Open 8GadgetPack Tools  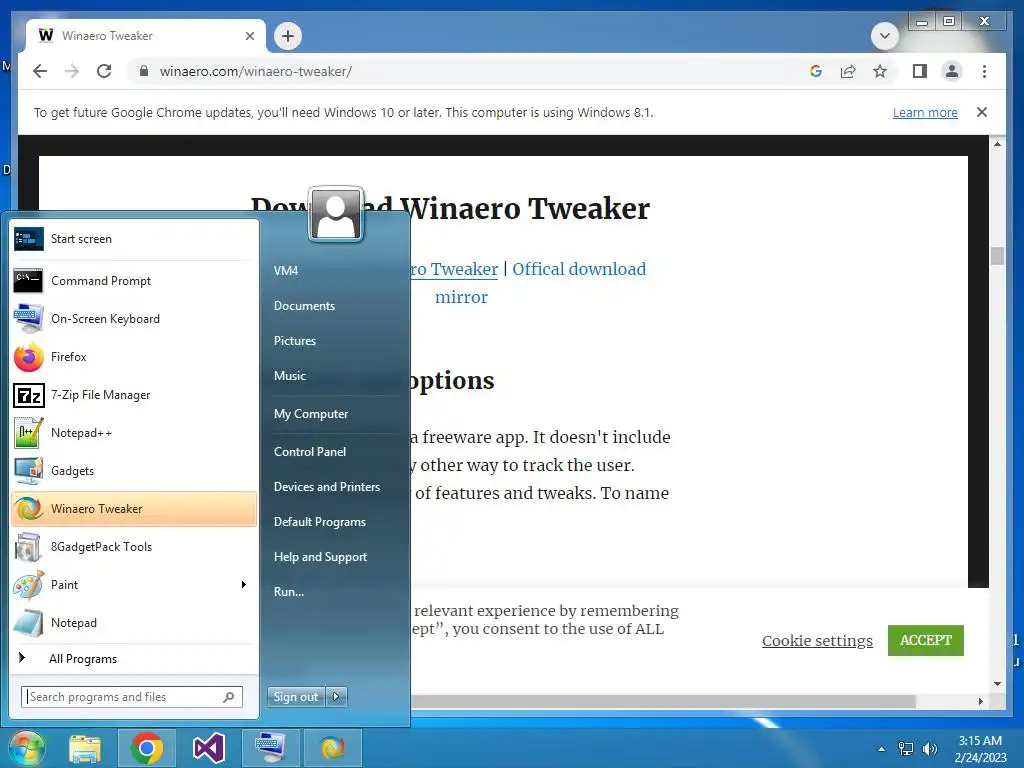click(x=134, y=547)
